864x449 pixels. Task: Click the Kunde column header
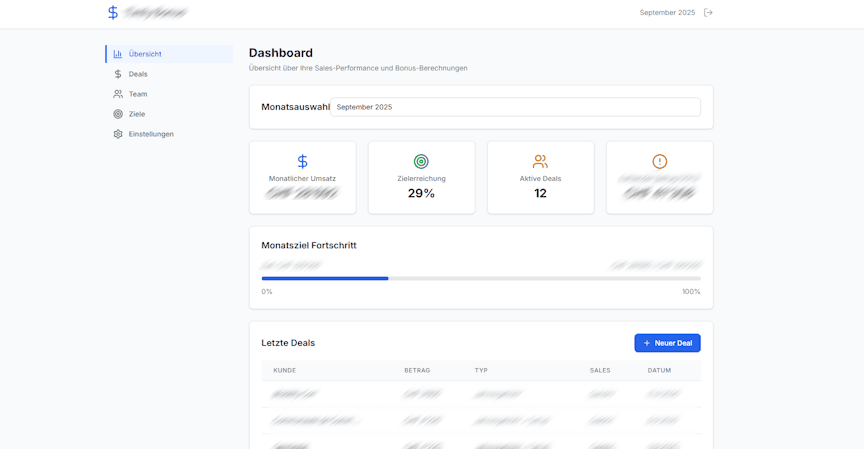[285, 370]
